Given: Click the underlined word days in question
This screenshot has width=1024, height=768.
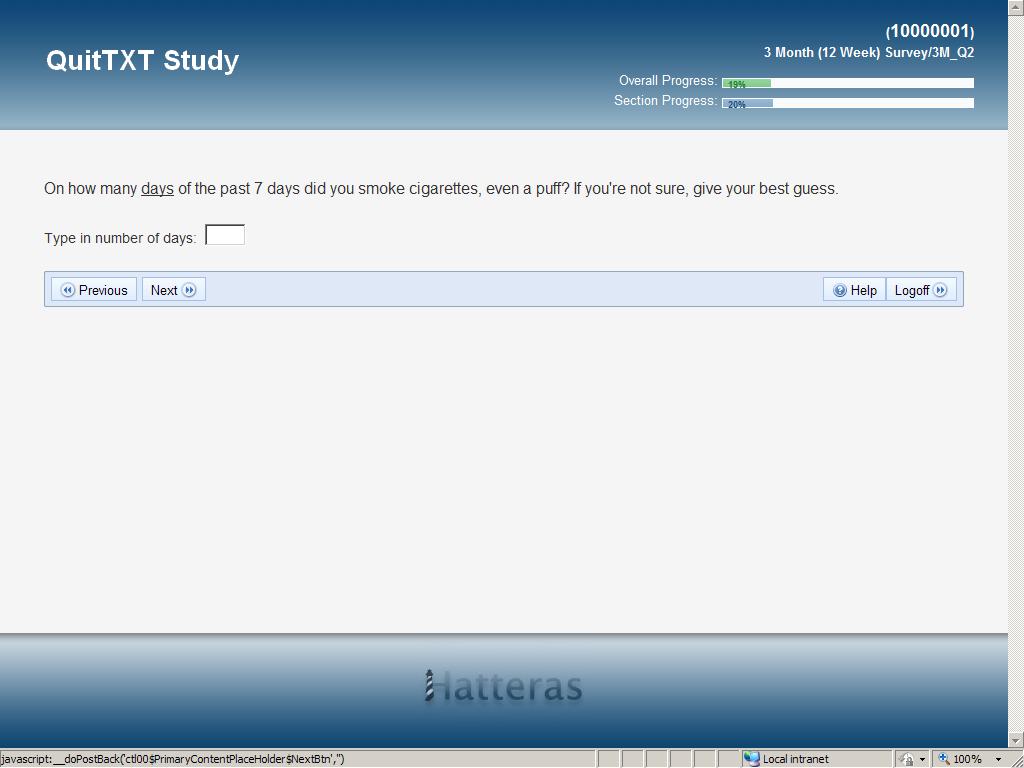Looking at the screenshot, I should pos(157,188).
